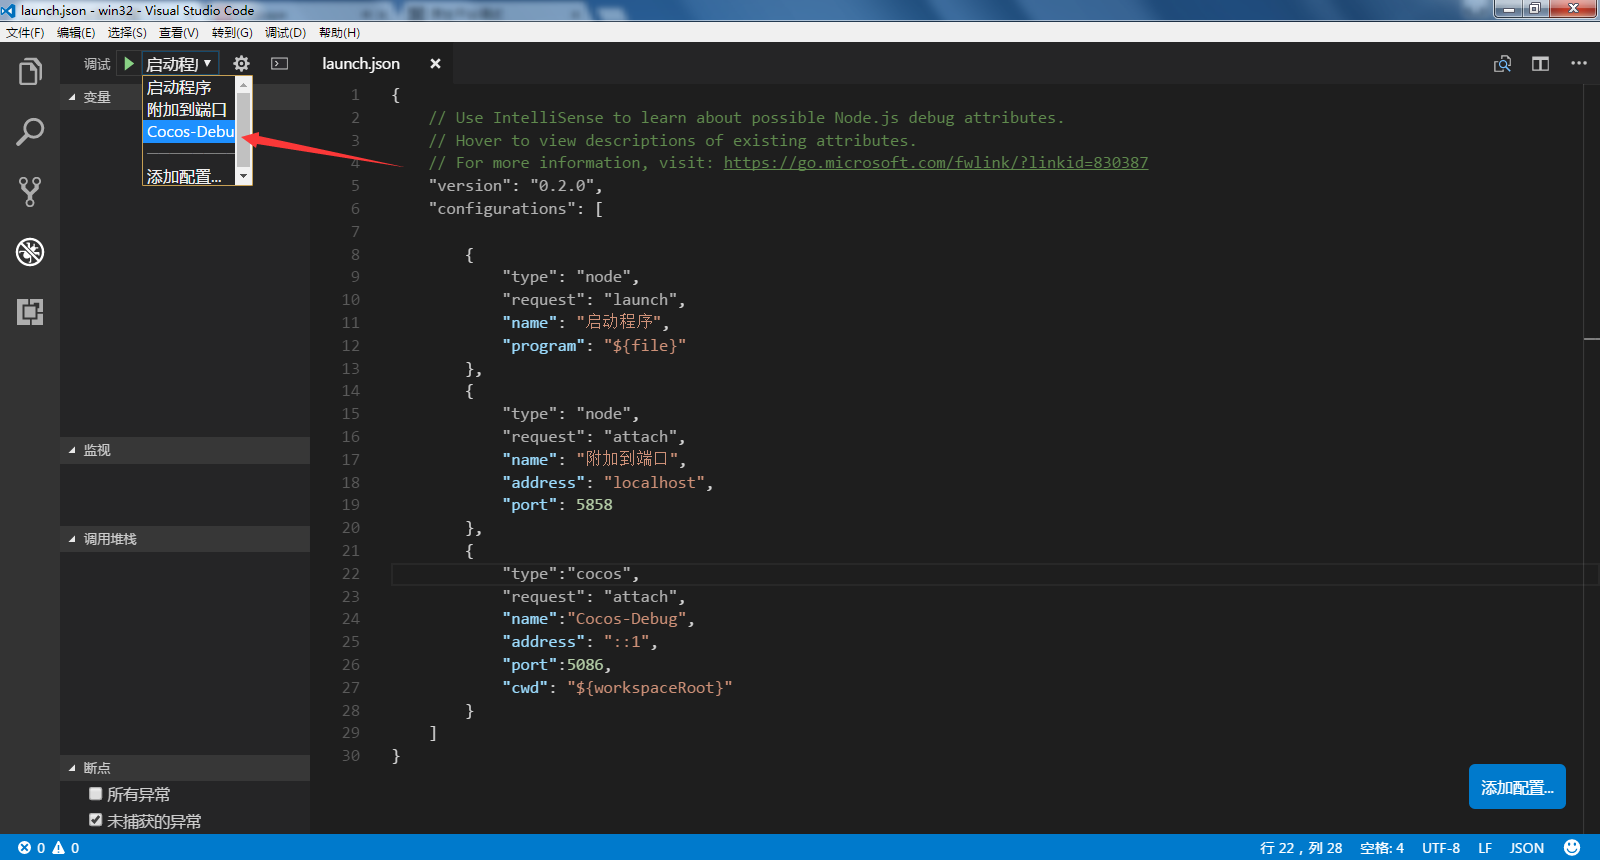Close the launch.json editor tab
This screenshot has width=1600, height=860.
click(x=435, y=63)
